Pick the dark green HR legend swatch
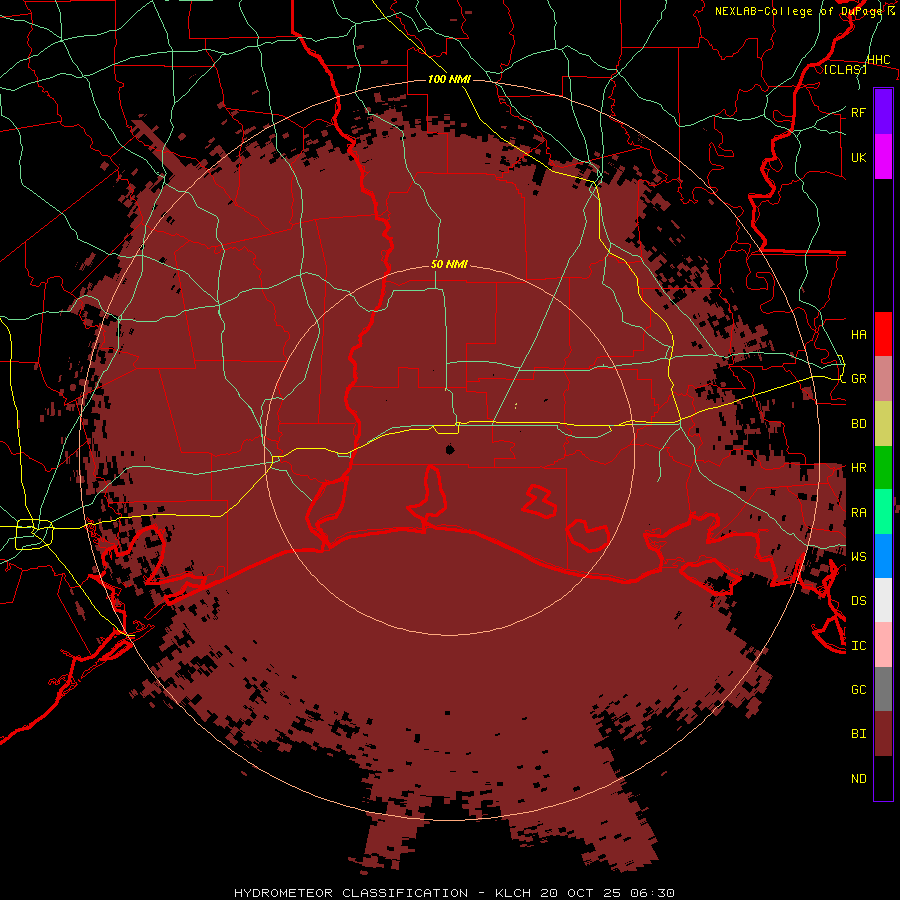The height and width of the screenshot is (900, 900). point(883,467)
